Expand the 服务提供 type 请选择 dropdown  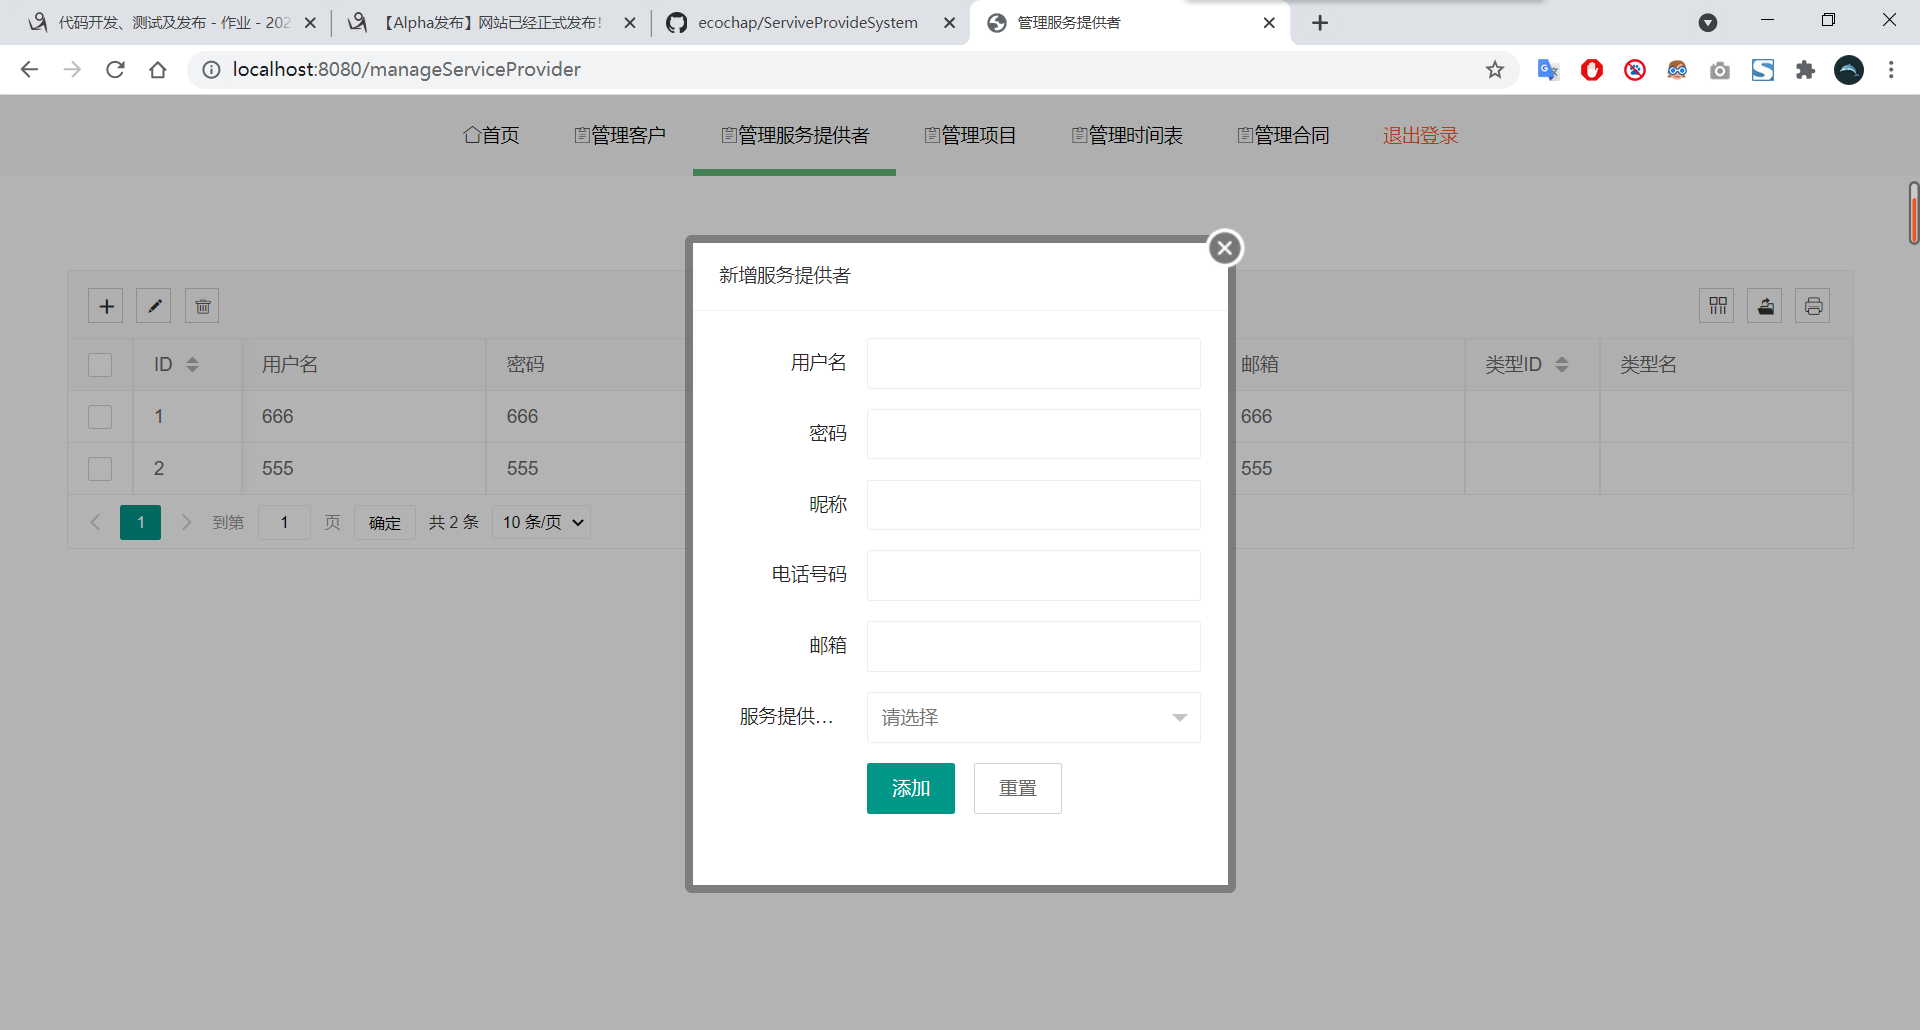(1033, 717)
